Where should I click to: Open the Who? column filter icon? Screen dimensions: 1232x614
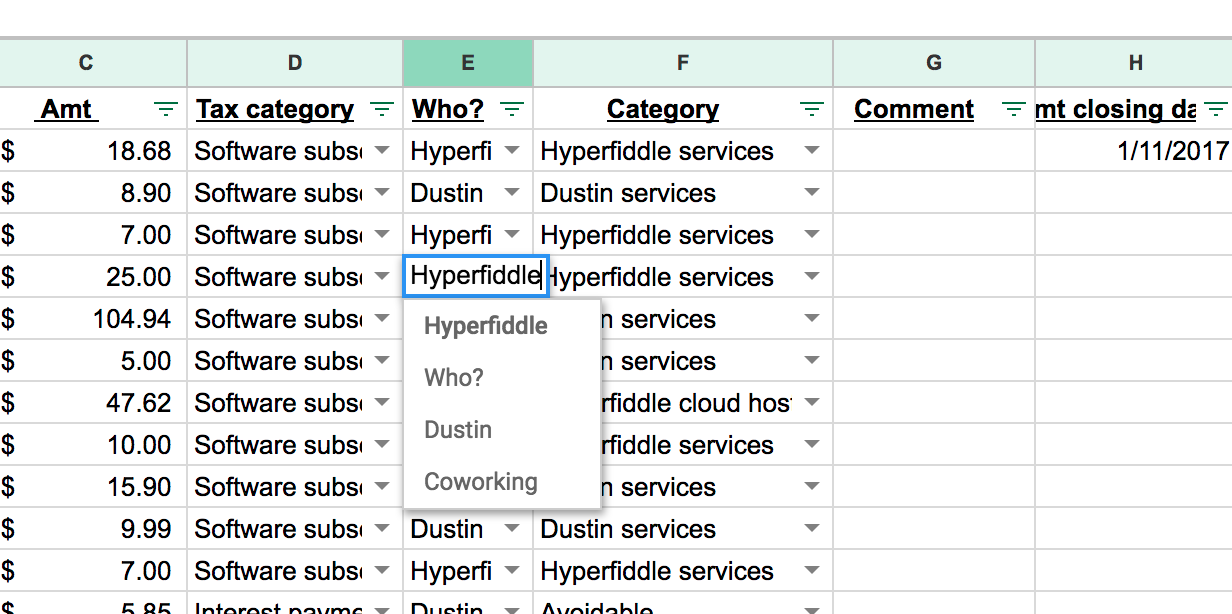click(x=512, y=109)
